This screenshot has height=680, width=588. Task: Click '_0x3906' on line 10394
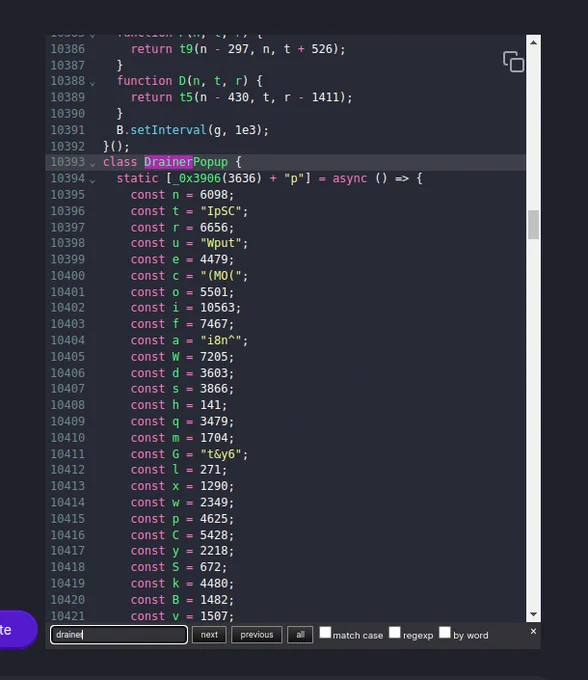(196, 179)
